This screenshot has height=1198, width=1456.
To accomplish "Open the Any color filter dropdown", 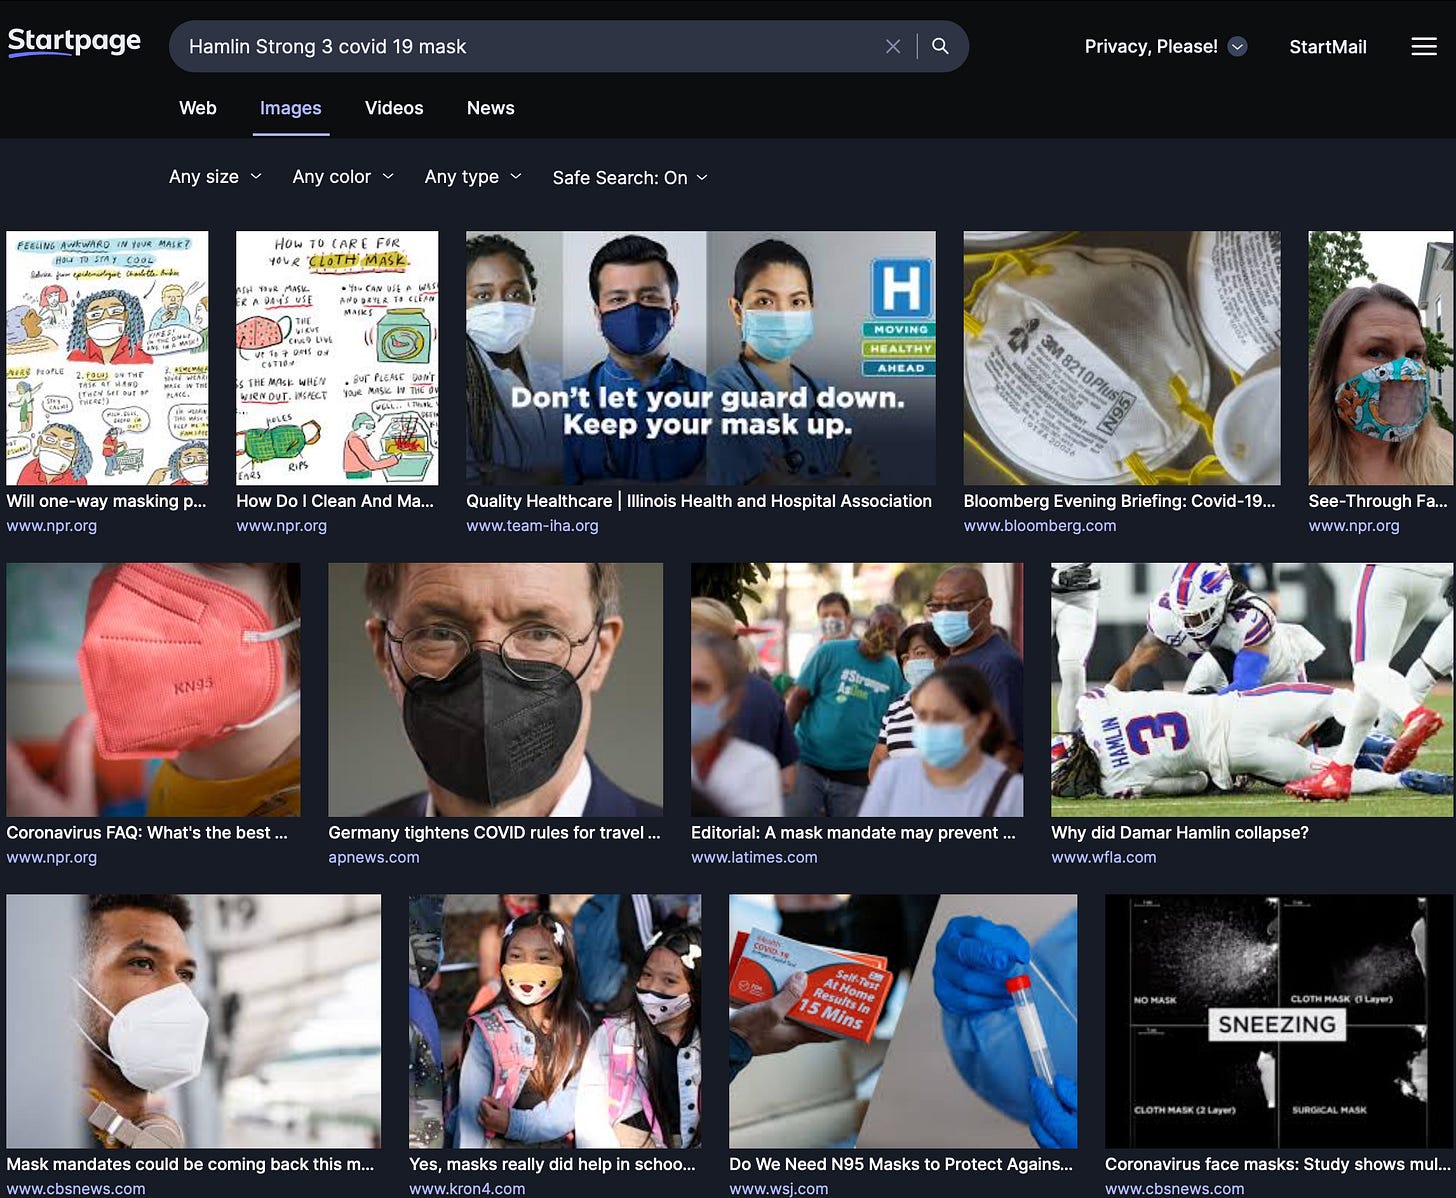I will [x=343, y=177].
